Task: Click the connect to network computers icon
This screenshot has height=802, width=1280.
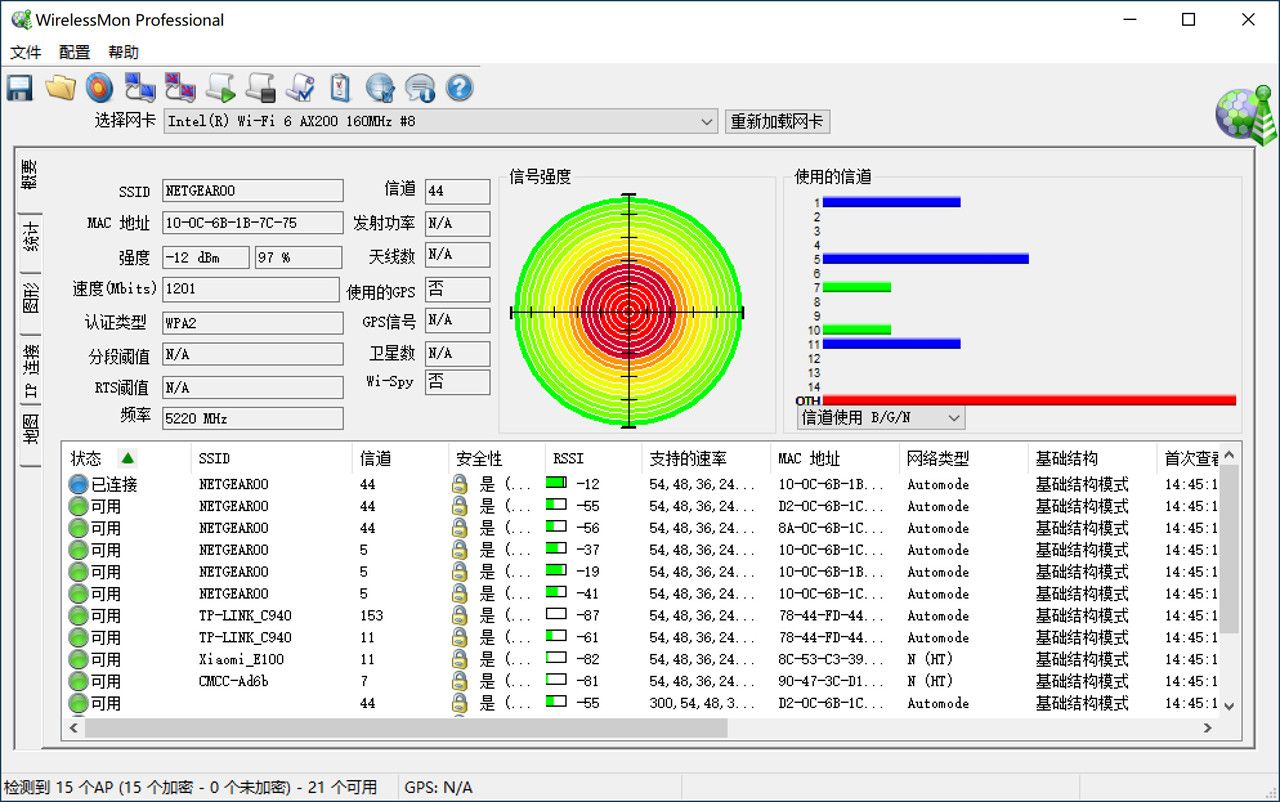Action: click(x=140, y=88)
